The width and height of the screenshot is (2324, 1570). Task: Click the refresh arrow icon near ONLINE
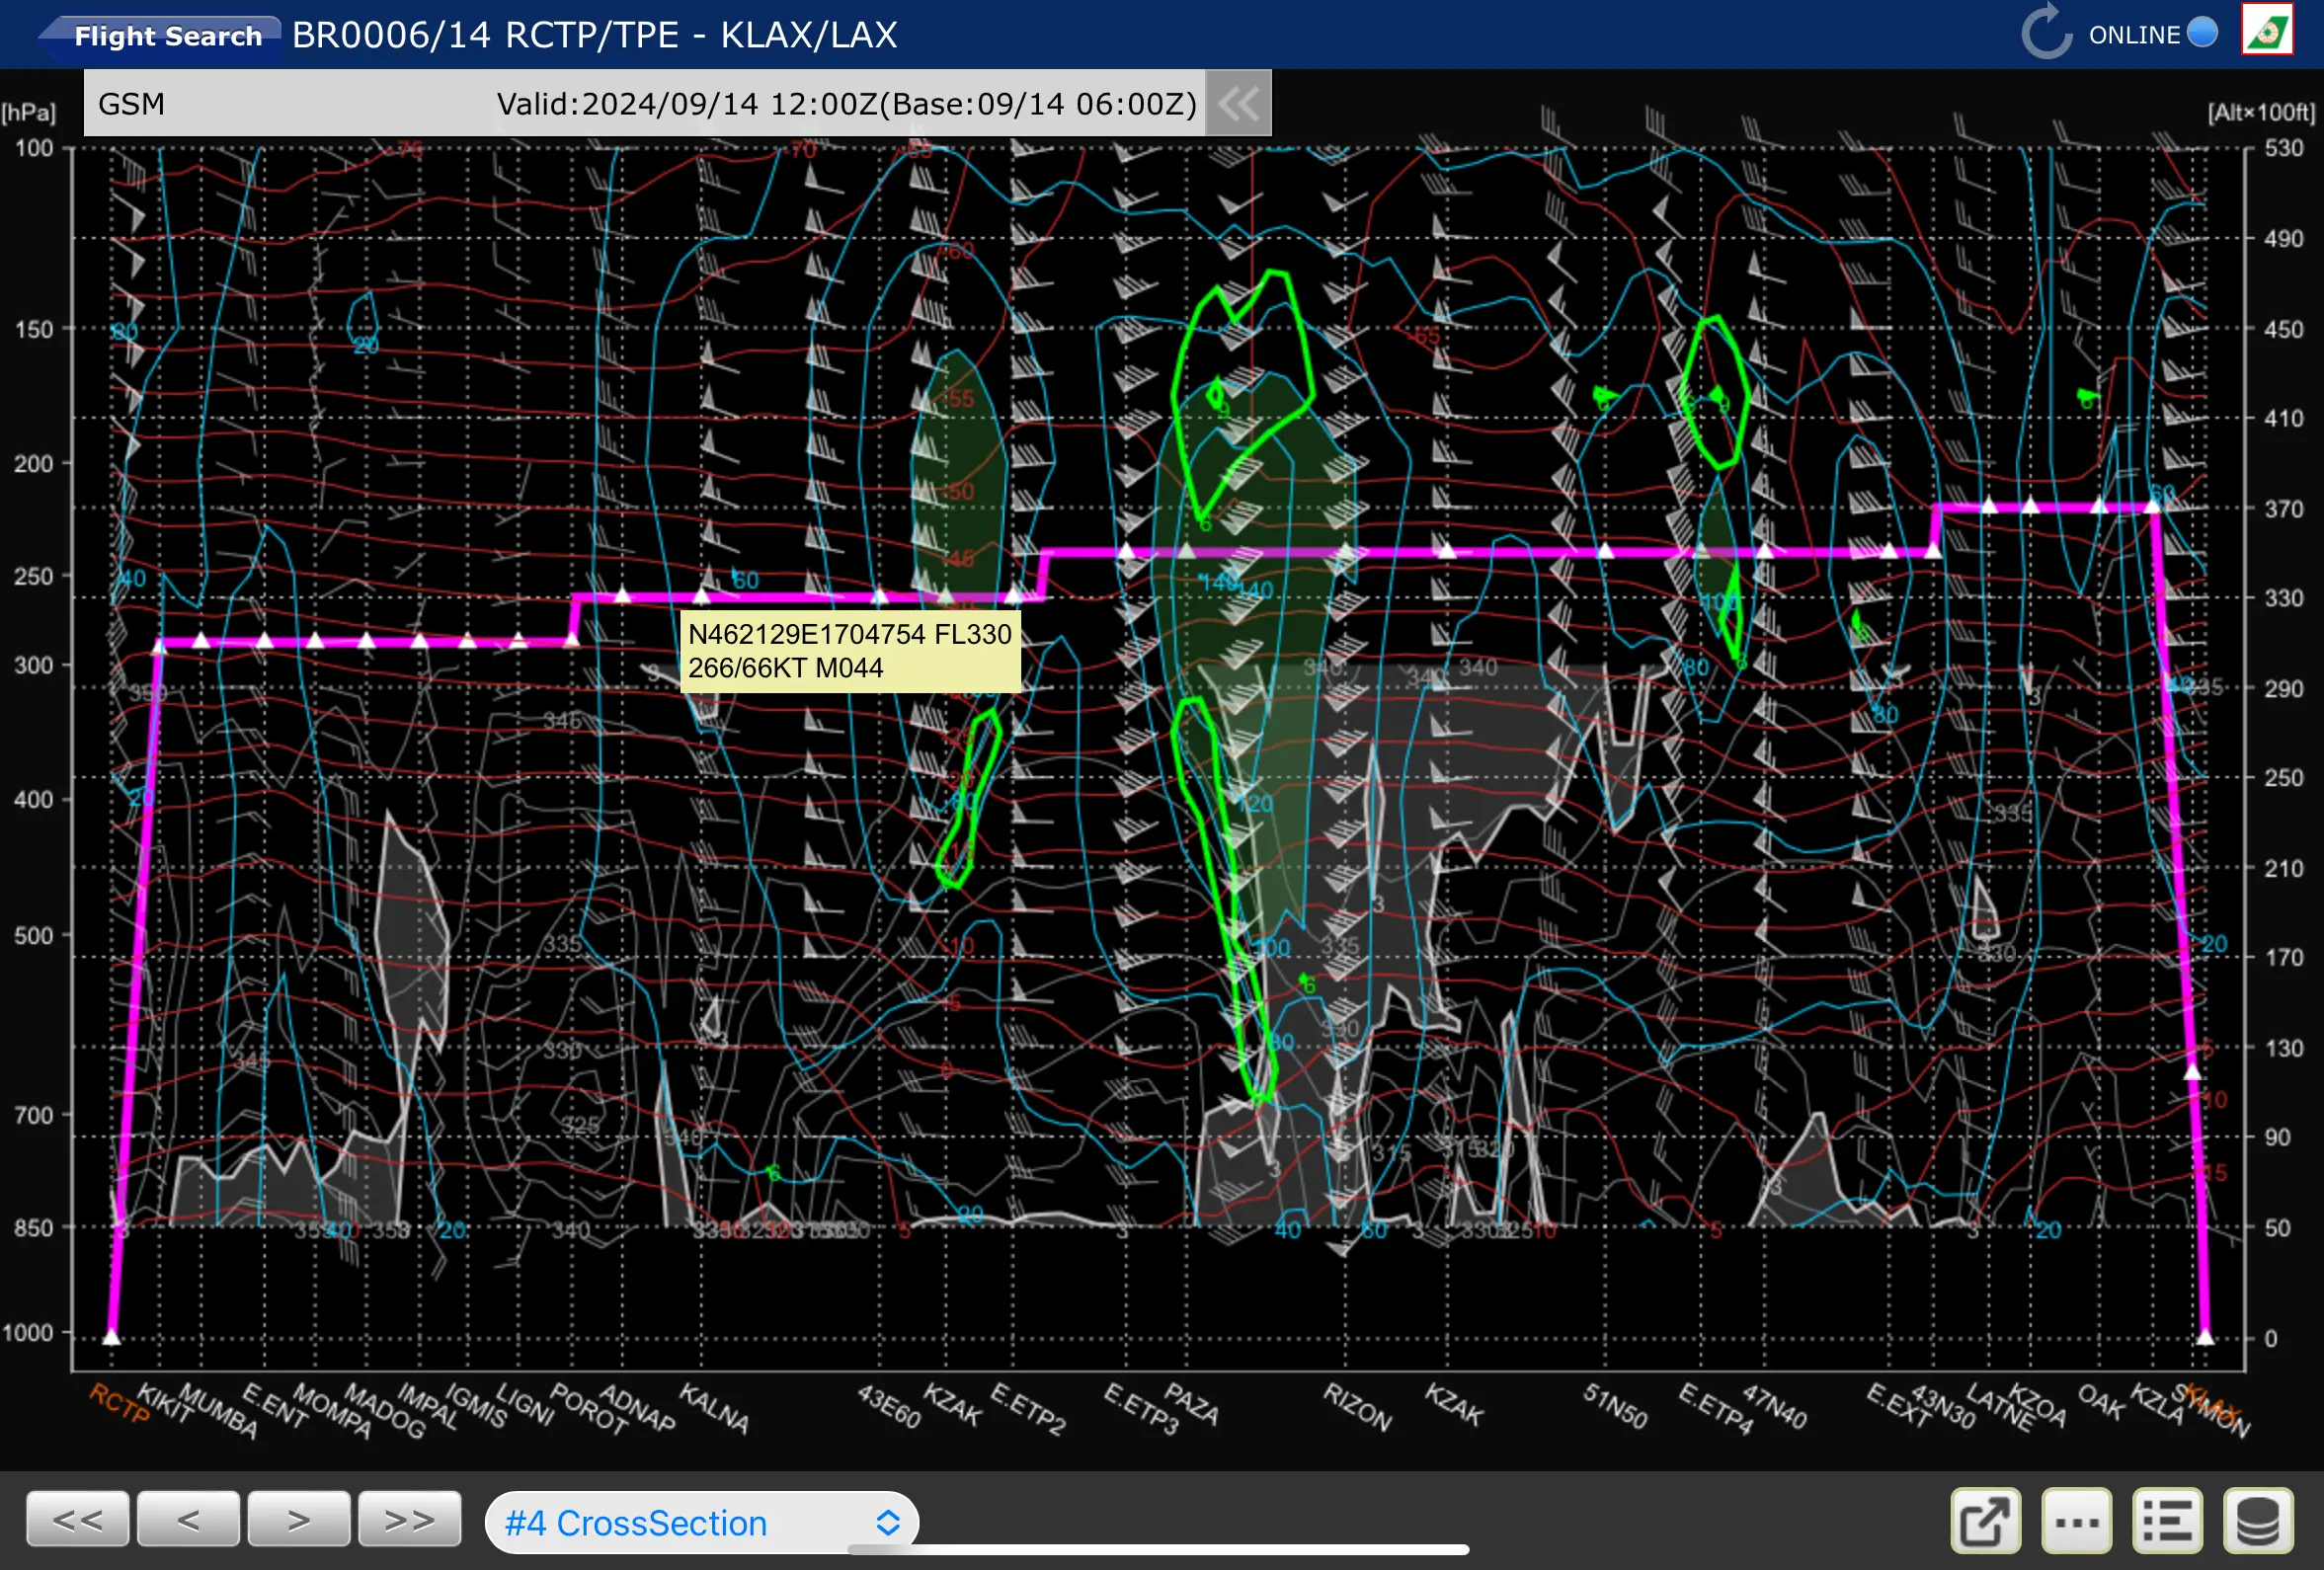(2045, 33)
